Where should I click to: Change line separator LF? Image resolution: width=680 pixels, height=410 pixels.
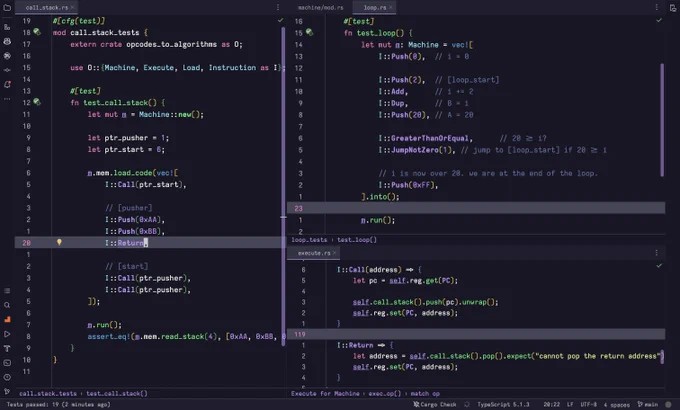tap(570, 404)
